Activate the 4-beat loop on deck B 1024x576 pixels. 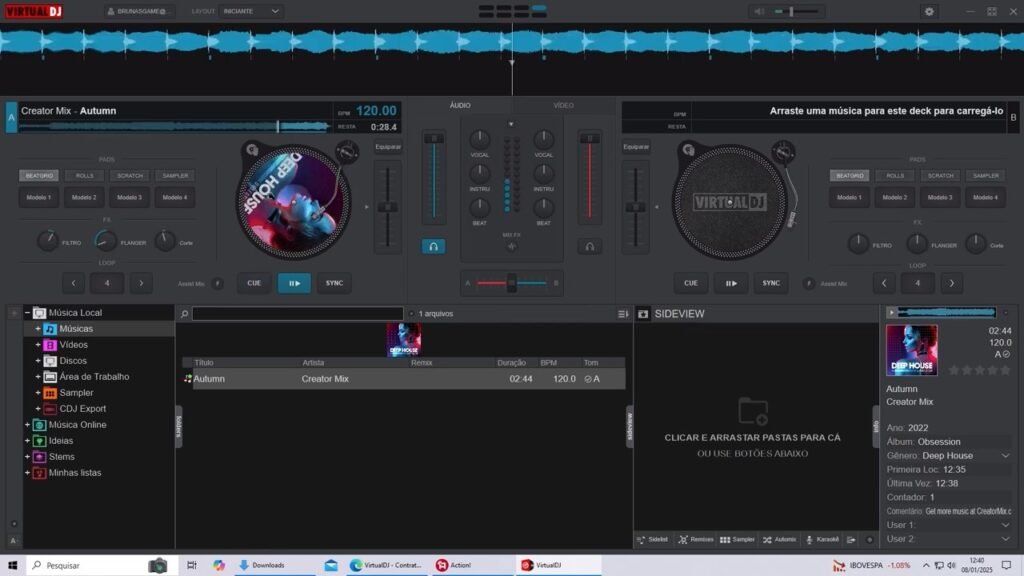(918, 283)
